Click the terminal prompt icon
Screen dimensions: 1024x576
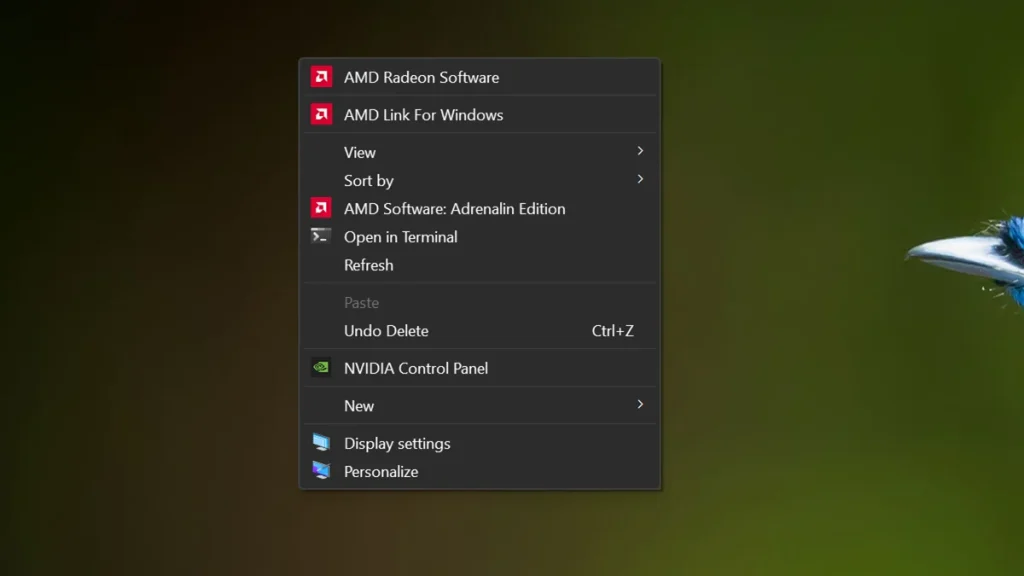(x=321, y=236)
